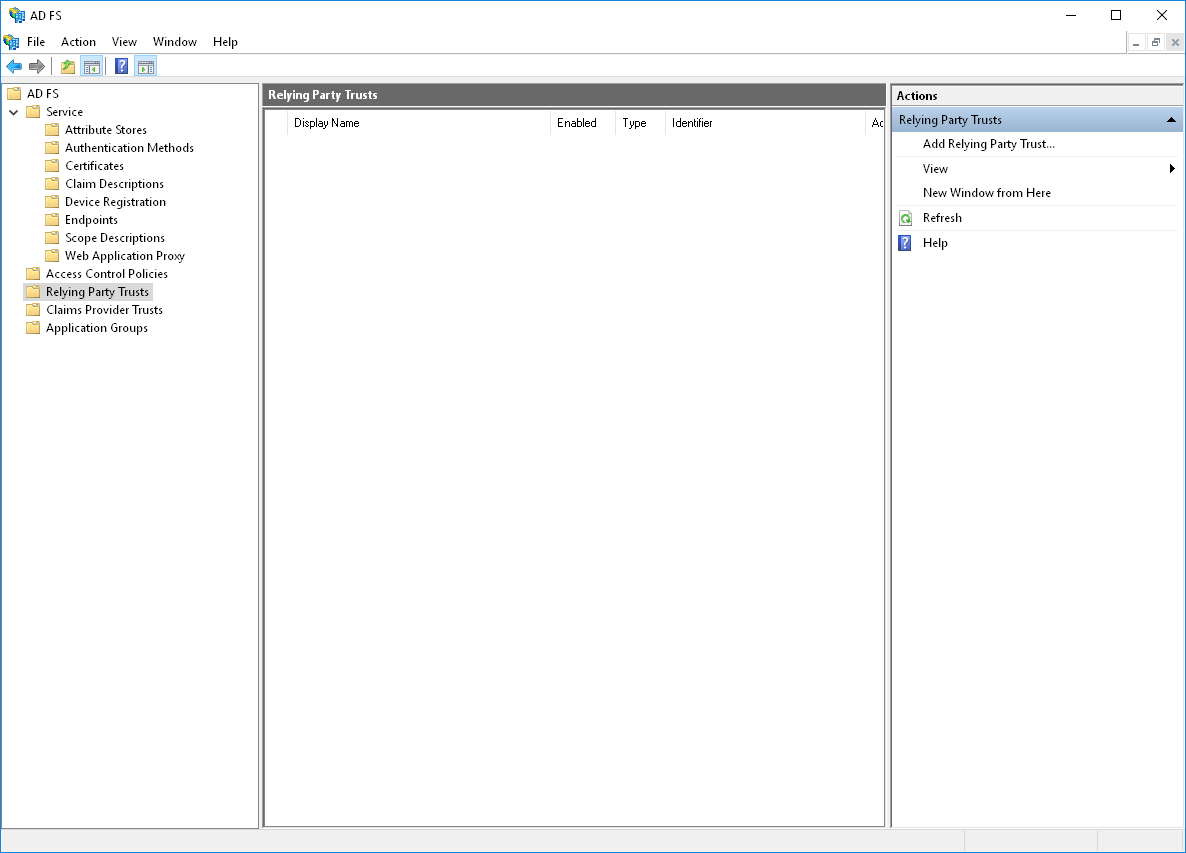Click the Help icon in Actions pane

point(905,243)
